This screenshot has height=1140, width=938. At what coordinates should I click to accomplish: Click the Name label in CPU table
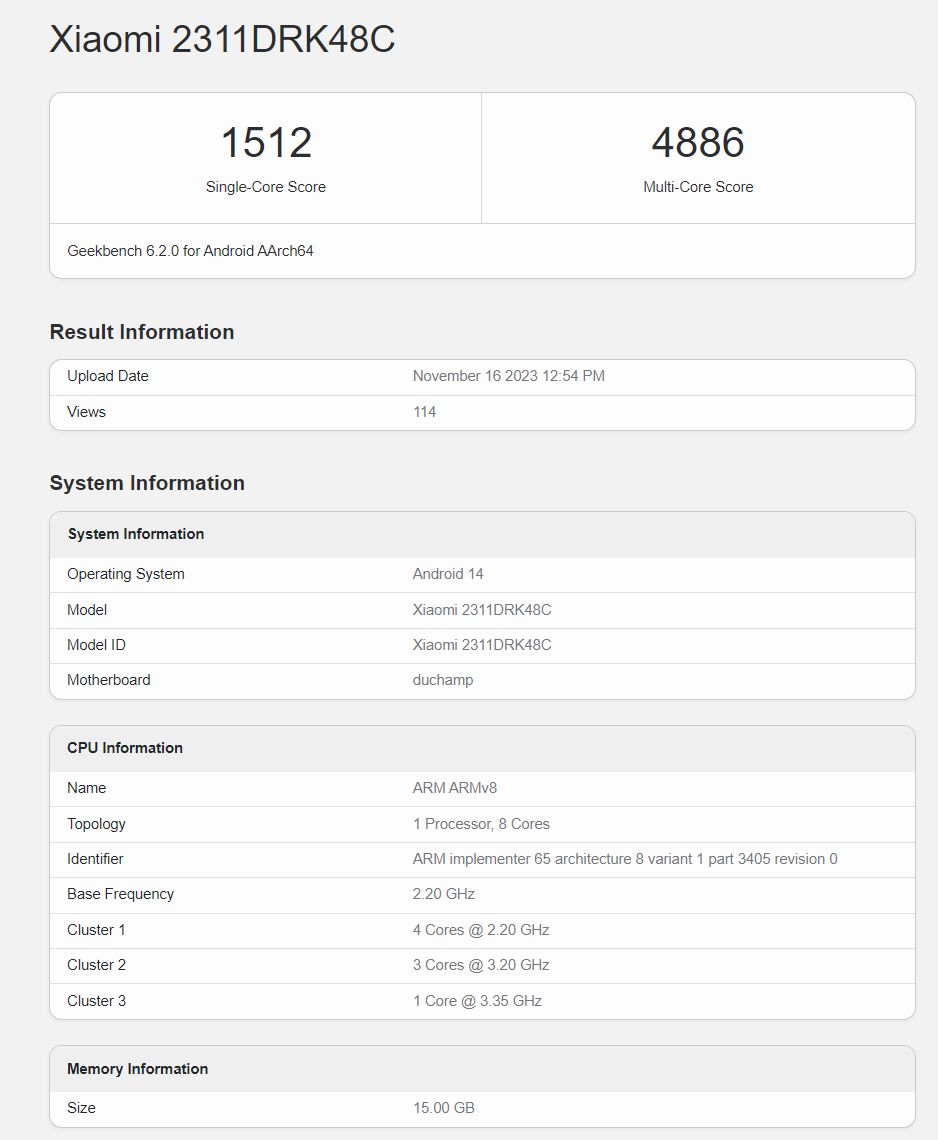point(87,787)
